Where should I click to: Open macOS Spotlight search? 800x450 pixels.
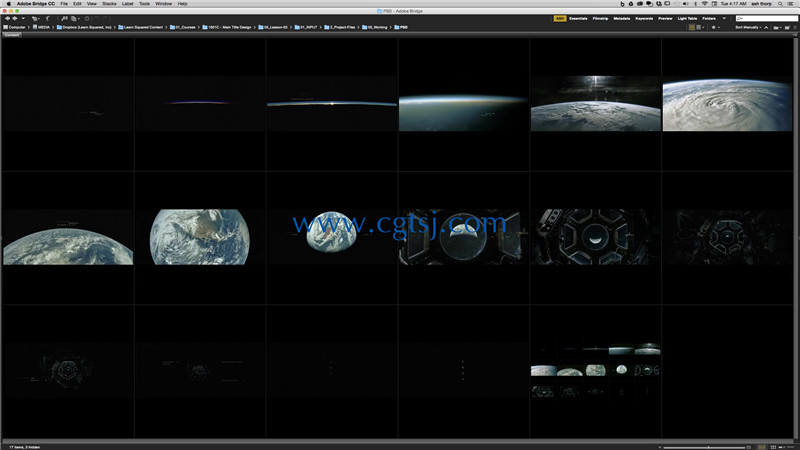(x=780, y=4)
